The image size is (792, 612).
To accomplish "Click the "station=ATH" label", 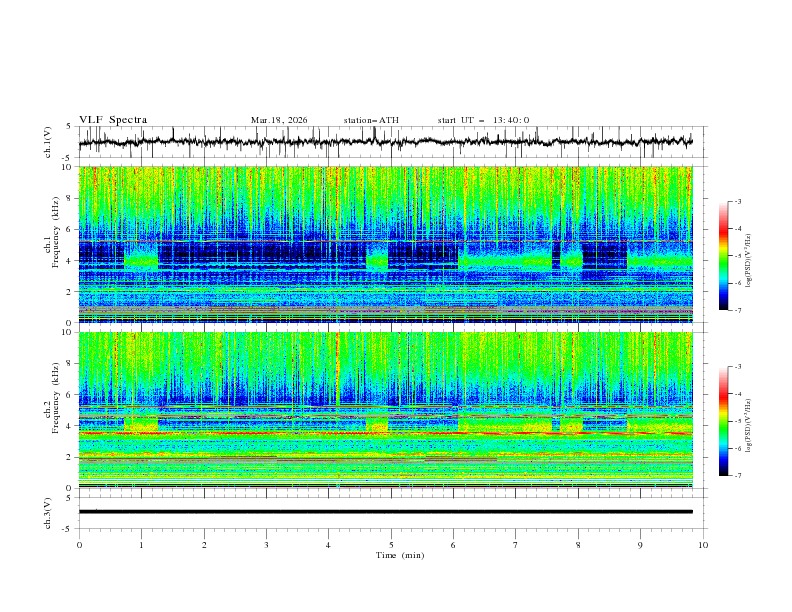I will 371,120.
